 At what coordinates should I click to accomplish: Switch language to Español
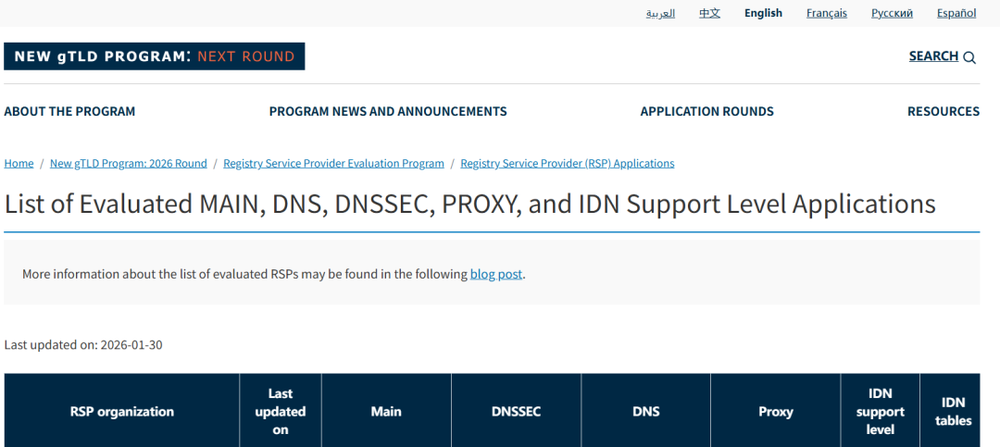coord(956,13)
